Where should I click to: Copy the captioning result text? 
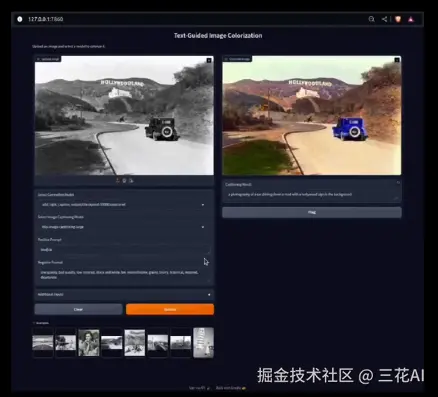(398, 183)
